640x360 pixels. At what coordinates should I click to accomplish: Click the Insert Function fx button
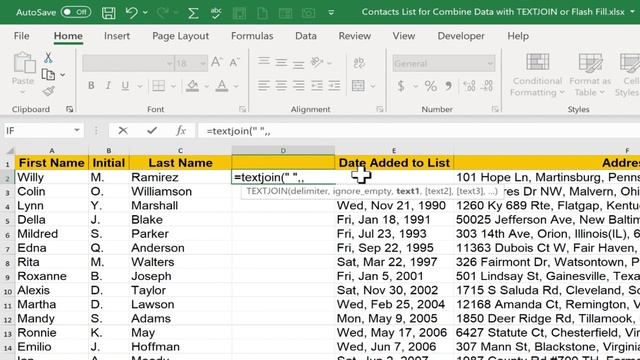[181, 131]
